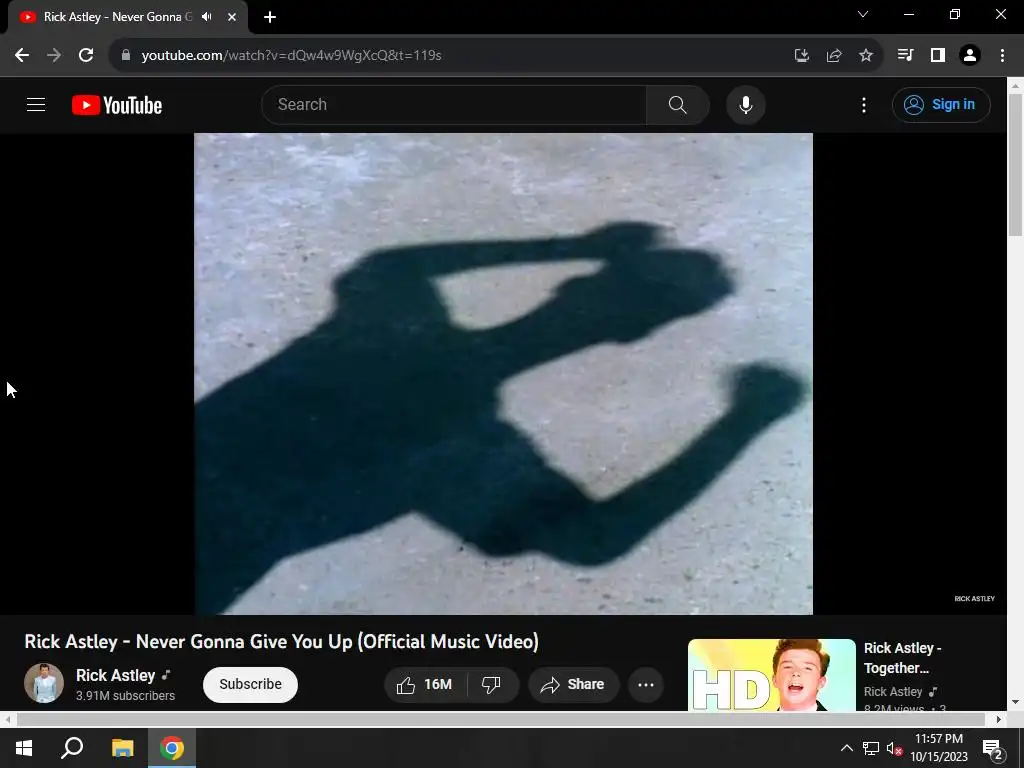Open the taskbar clock showing 11:57 PM
Image resolution: width=1024 pixels, height=768 pixels.
pyautogui.click(x=939, y=748)
